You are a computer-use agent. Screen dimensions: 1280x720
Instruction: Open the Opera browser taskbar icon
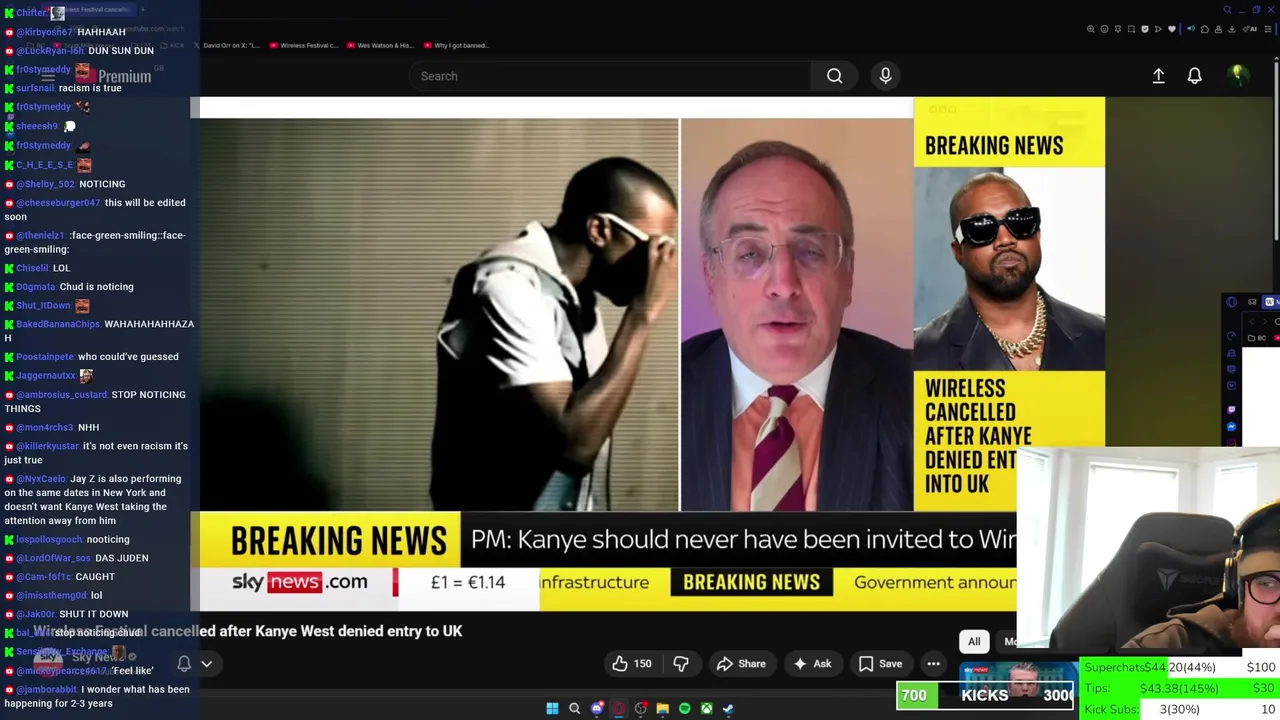pos(619,708)
